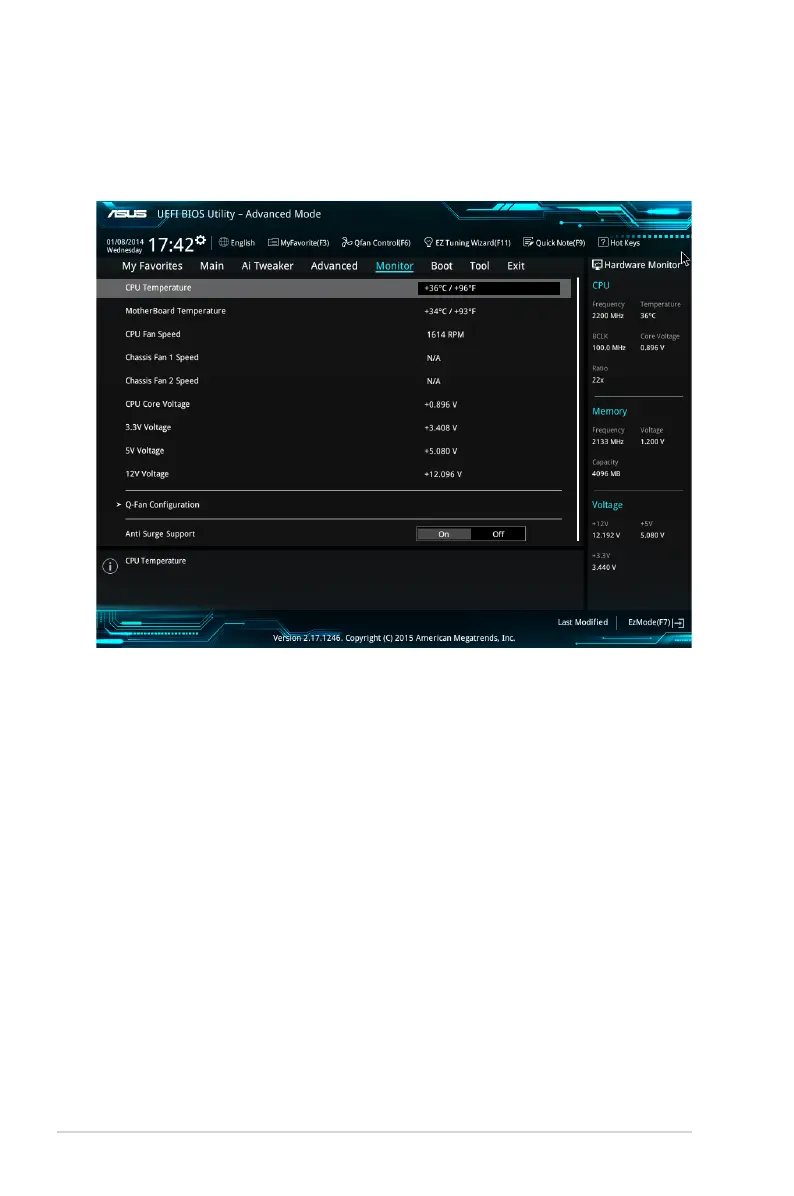
Task: Click the 01/08/2014 date
Action: (125, 241)
